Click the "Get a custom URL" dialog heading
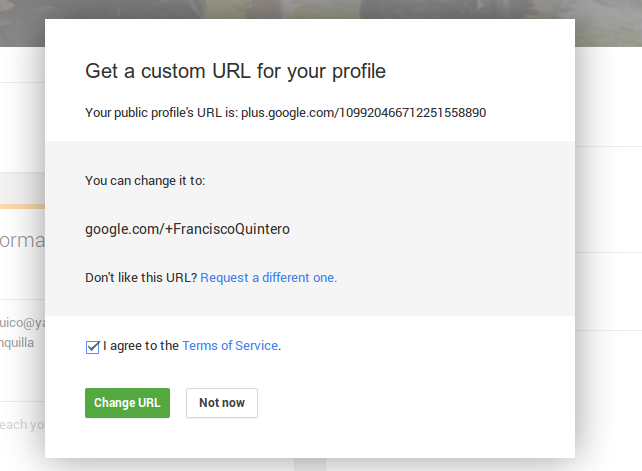 point(236,72)
